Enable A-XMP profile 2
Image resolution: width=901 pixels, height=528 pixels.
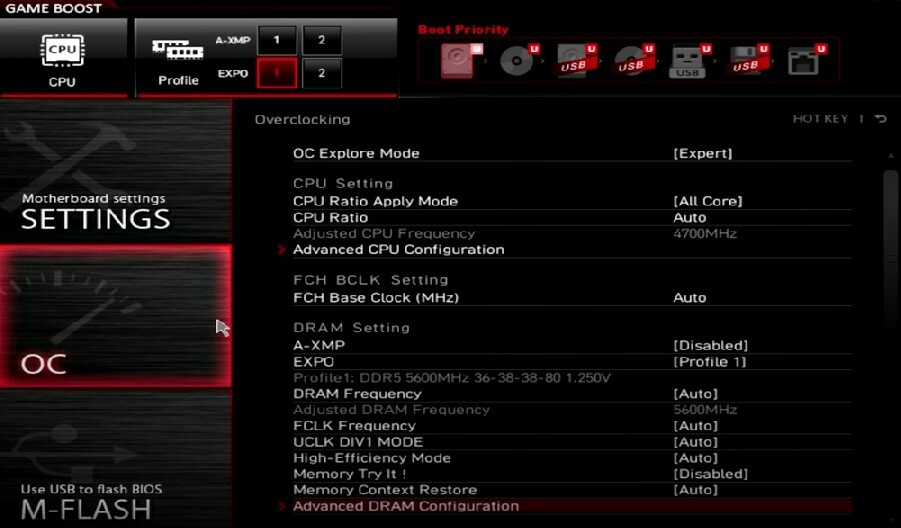(x=322, y=41)
